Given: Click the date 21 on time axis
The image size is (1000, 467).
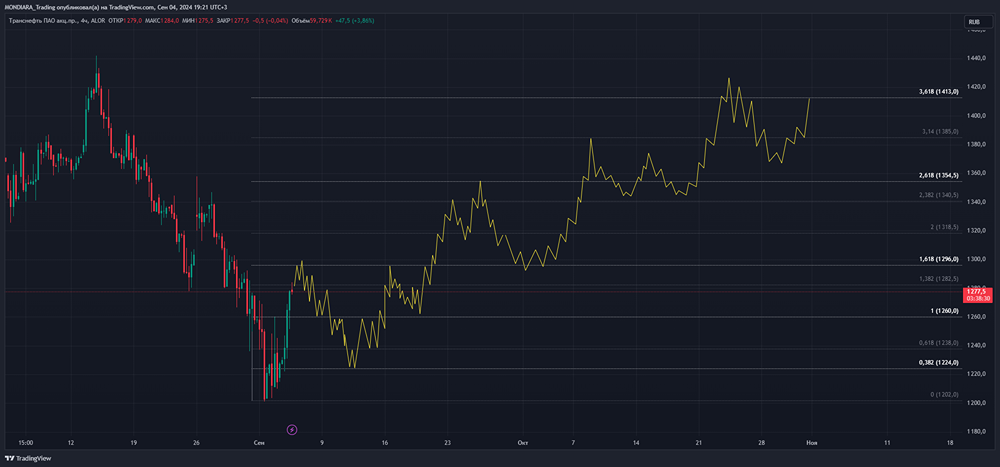Looking at the screenshot, I should 698,442.
